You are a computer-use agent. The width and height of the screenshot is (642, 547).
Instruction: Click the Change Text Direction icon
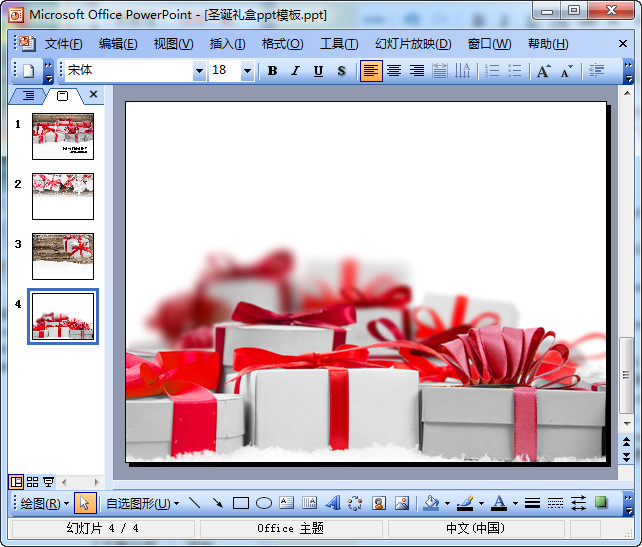click(x=463, y=71)
